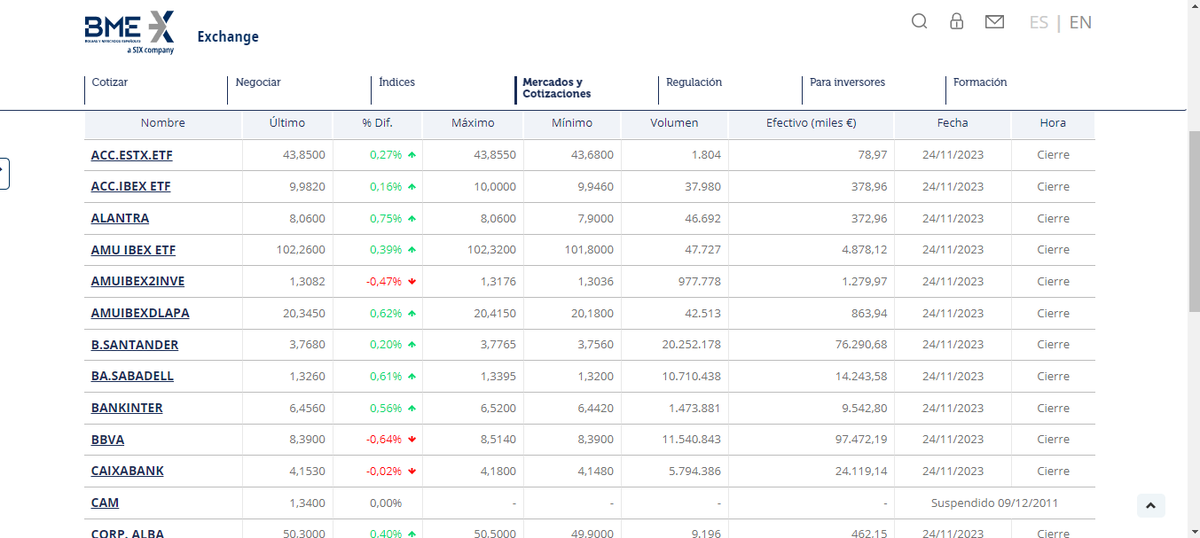This screenshot has width=1200, height=538.
Task: Select the 102,2600 last price value
Action: [300, 250]
